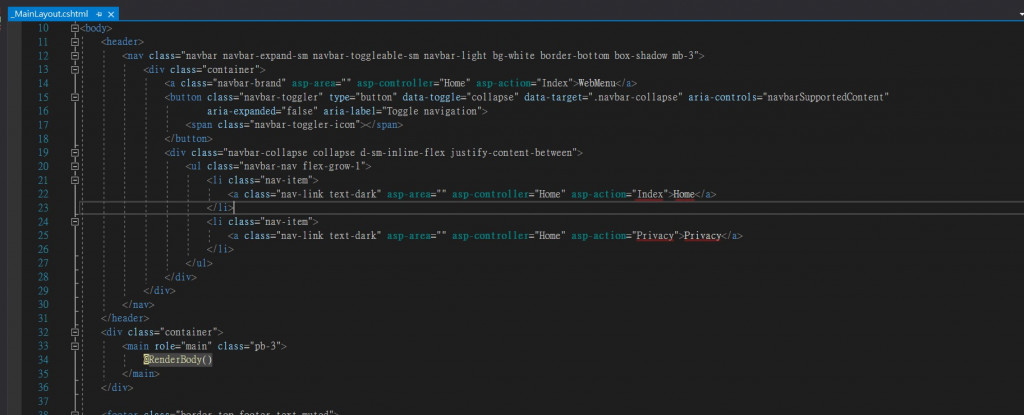Click the "navbar-nav flex-grow-1" class value
Image resolution: width=1024 pixels, height=415 pixels.
[x=304, y=166]
